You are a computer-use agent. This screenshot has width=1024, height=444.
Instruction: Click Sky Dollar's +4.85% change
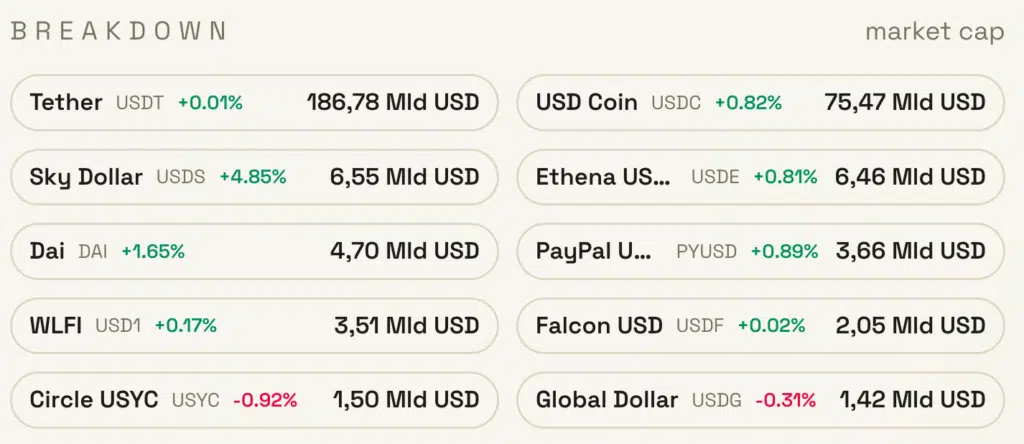point(253,178)
